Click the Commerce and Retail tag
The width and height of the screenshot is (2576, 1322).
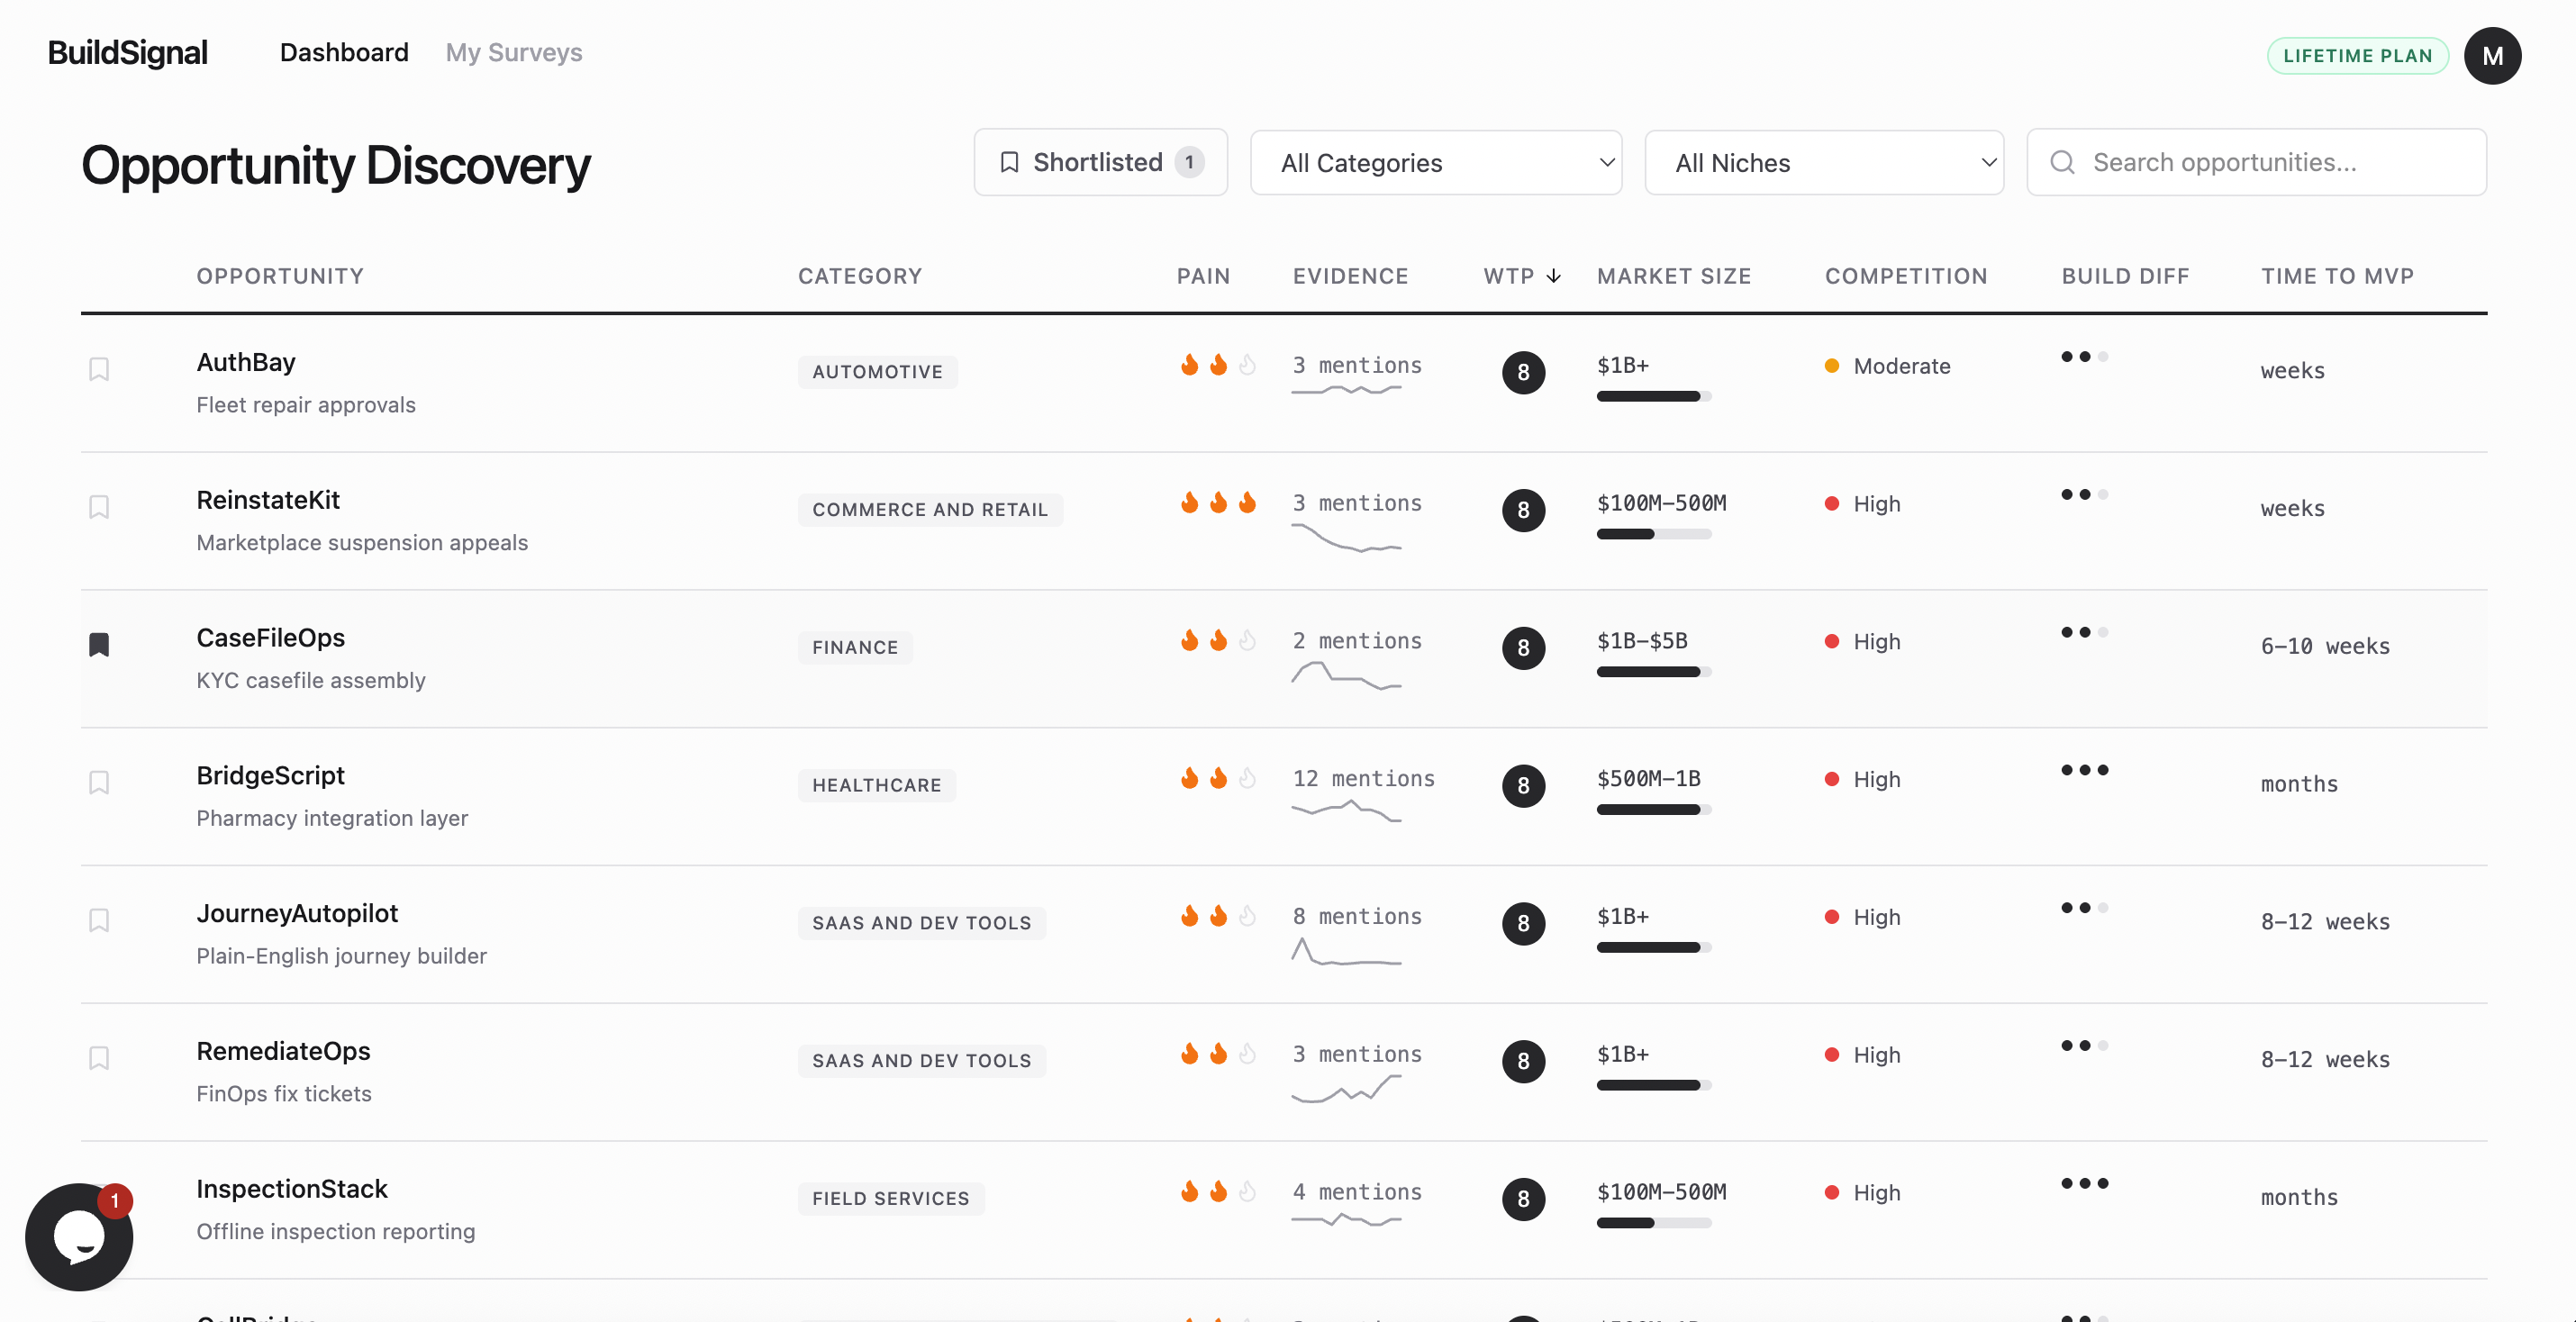pos(930,510)
